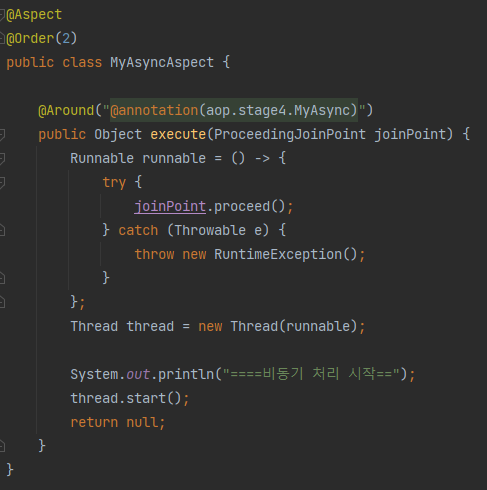Click RuntimeException constructor call
This screenshot has width=487, height=490.
286,254
